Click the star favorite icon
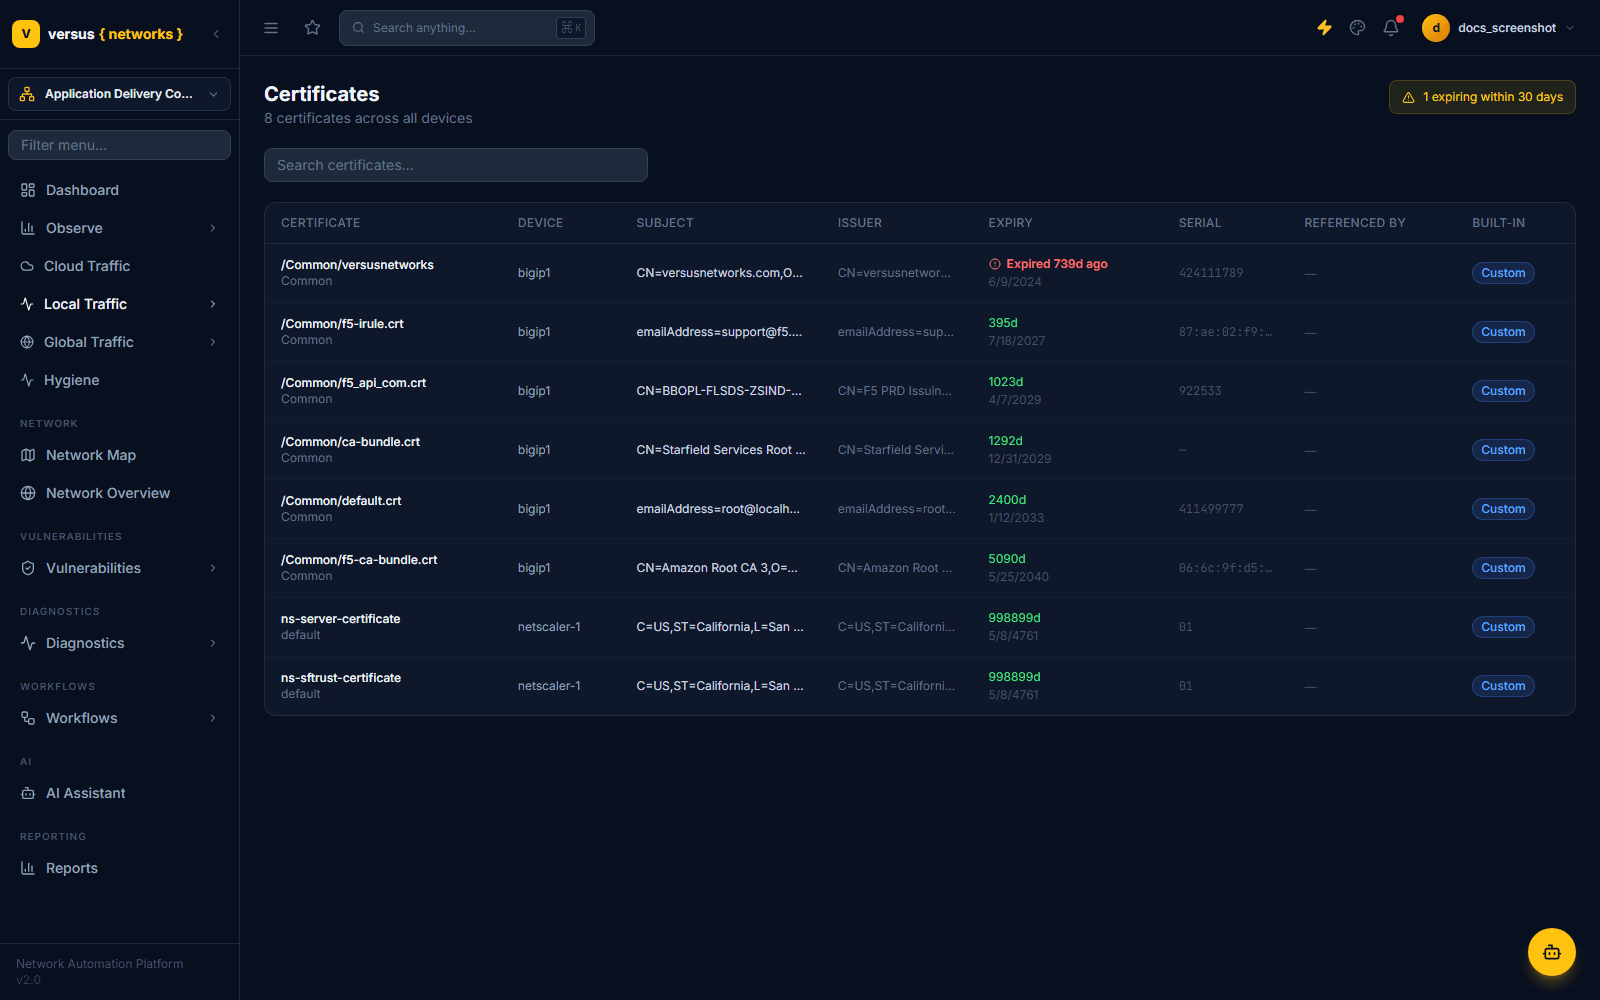 tap(312, 28)
